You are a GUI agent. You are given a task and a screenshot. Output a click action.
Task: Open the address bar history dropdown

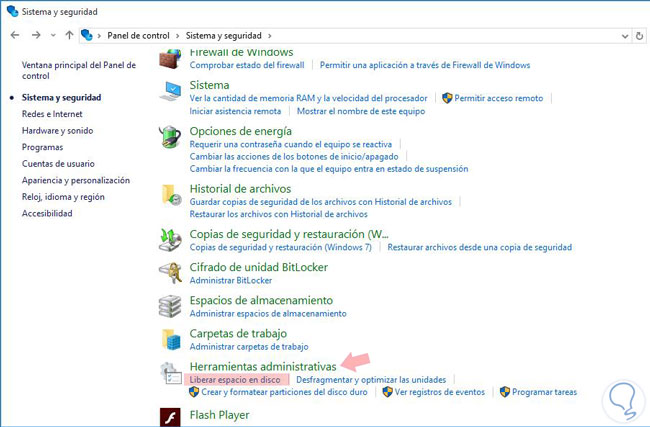tap(625, 36)
